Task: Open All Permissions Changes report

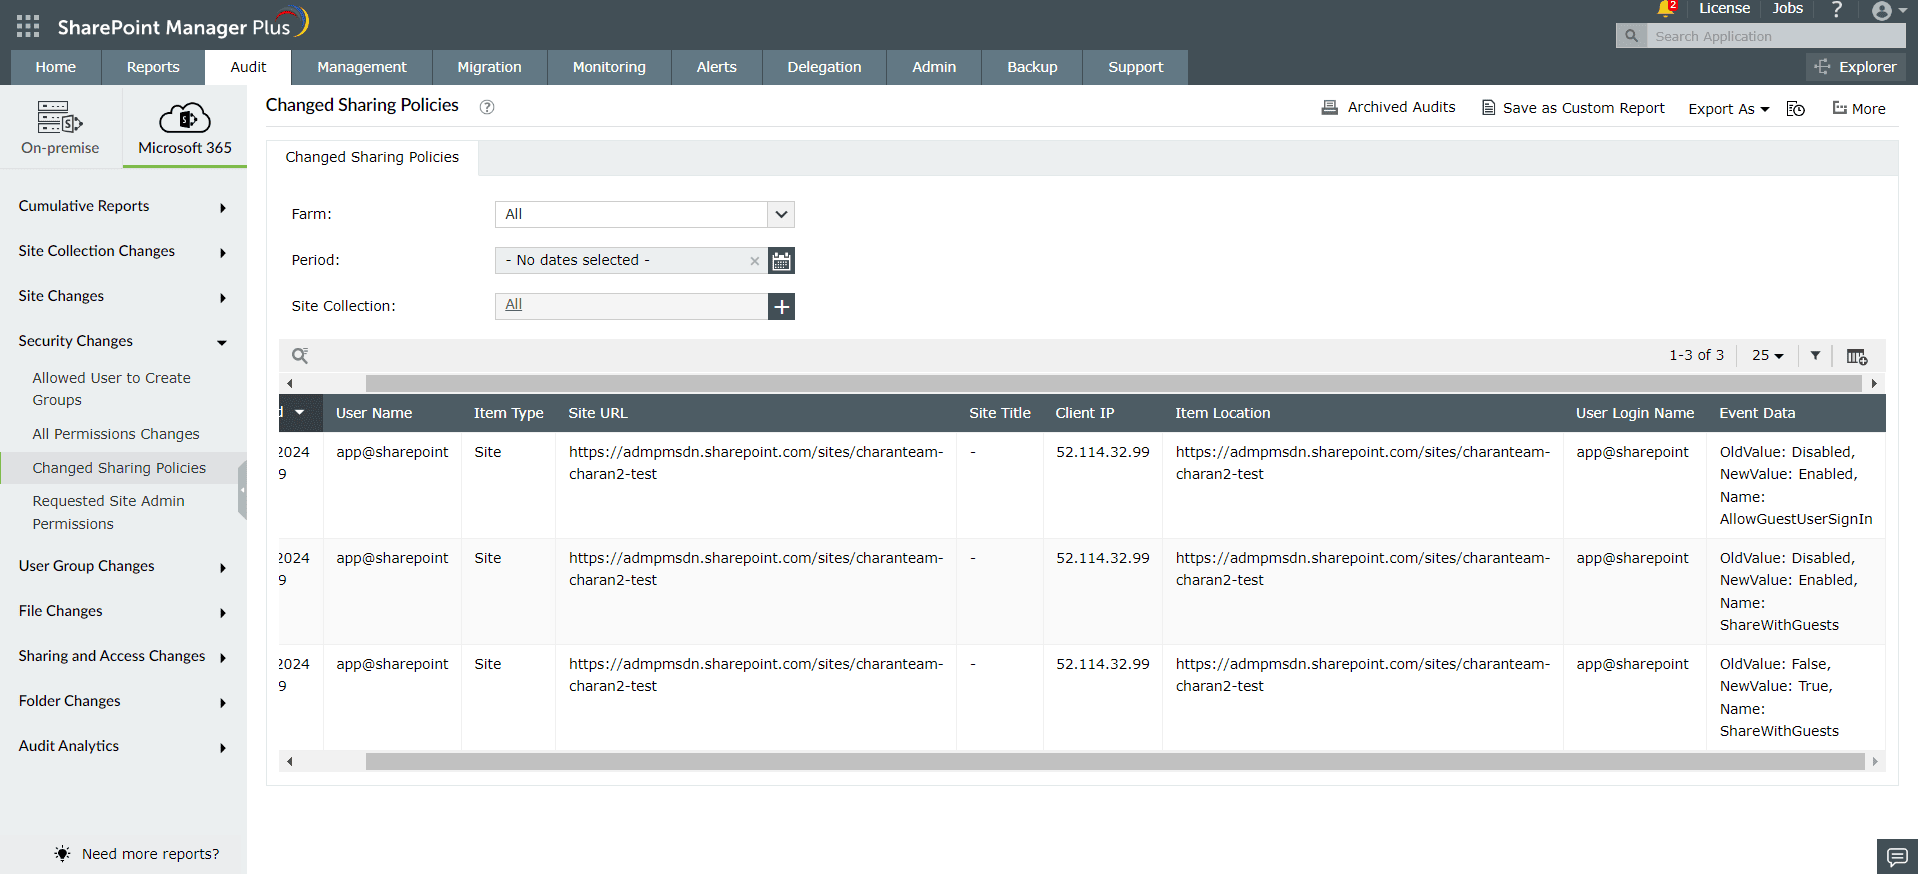Action: pyautogui.click(x=116, y=434)
